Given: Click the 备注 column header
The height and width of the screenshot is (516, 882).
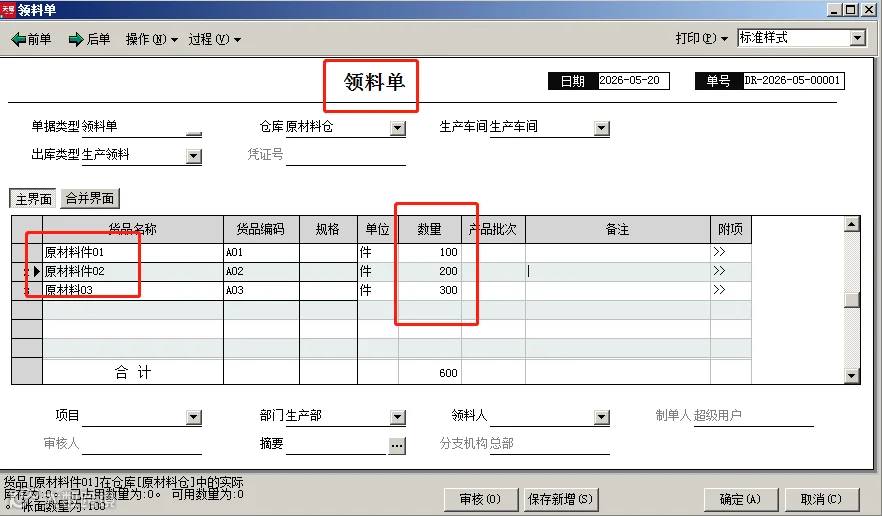Looking at the screenshot, I should 618,230.
